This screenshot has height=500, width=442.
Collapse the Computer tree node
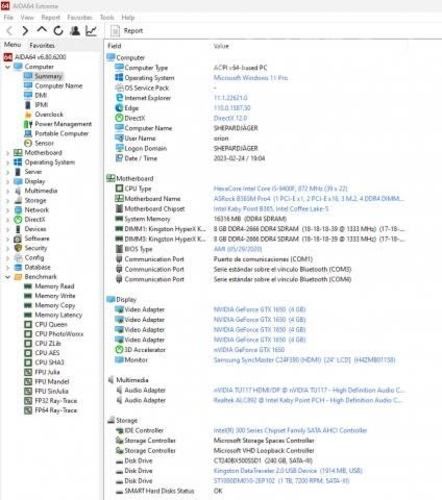(x=8, y=67)
